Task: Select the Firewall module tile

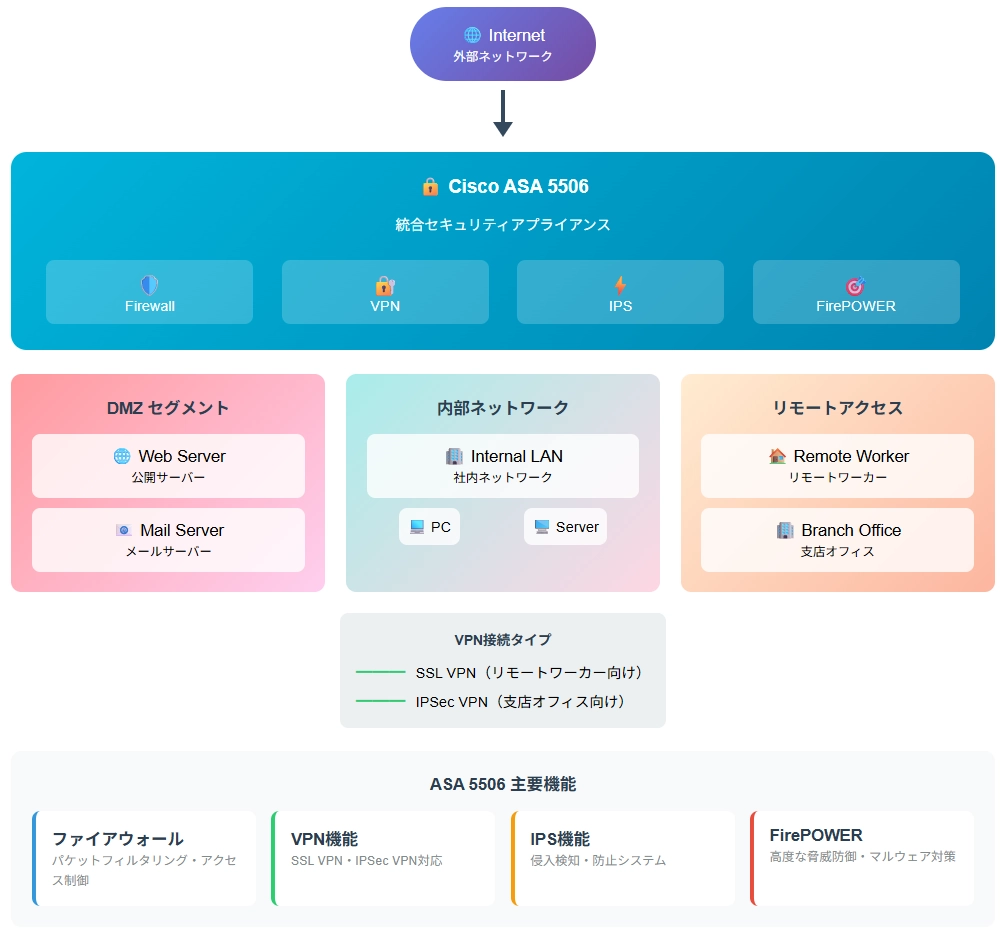Action: (149, 292)
